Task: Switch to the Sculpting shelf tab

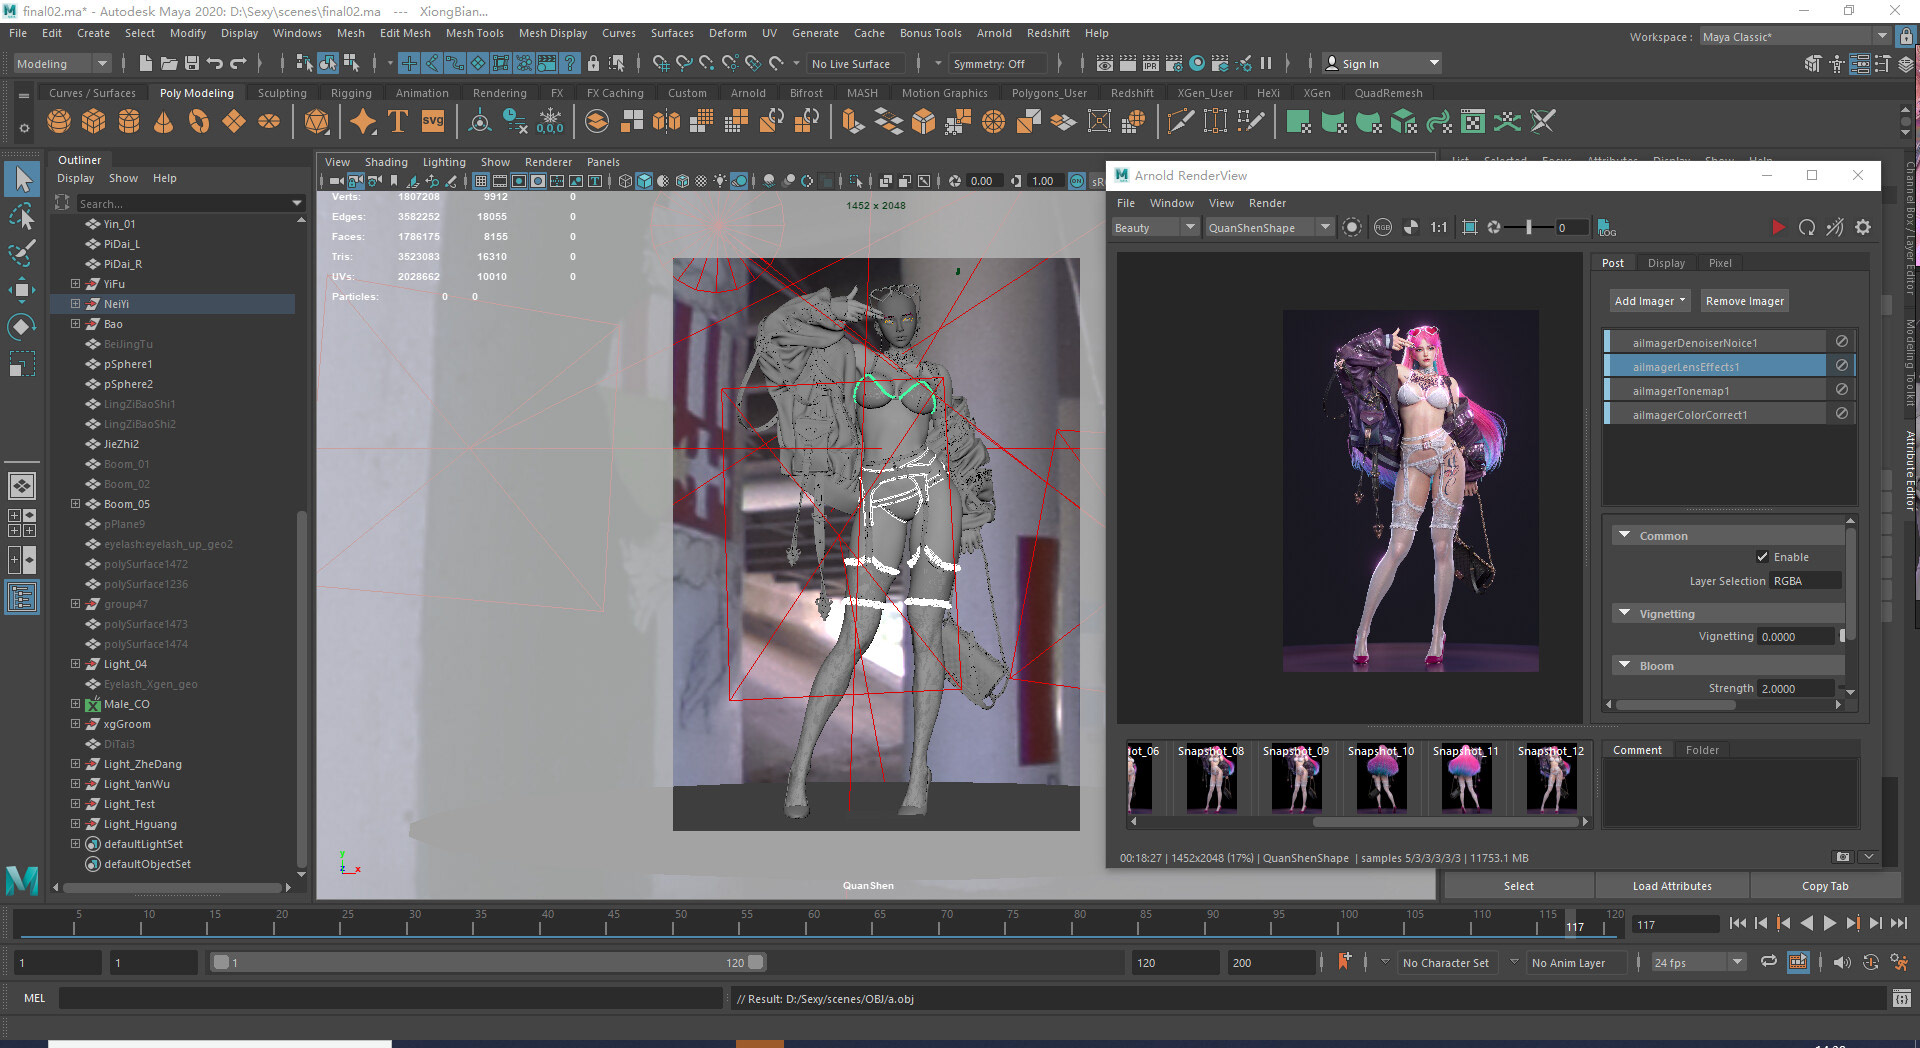Action: (x=282, y=93)
